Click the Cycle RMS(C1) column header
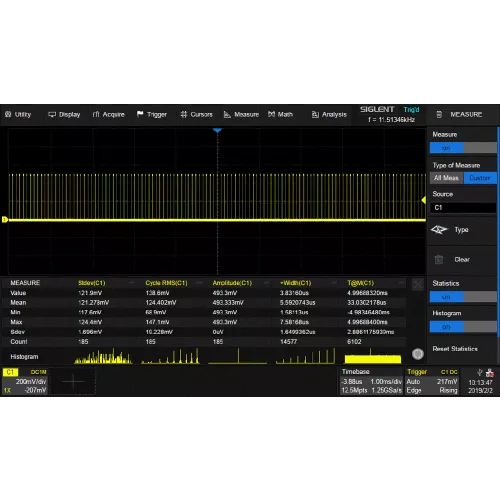The width and height of the screenshot is (500, 500). 166,283
